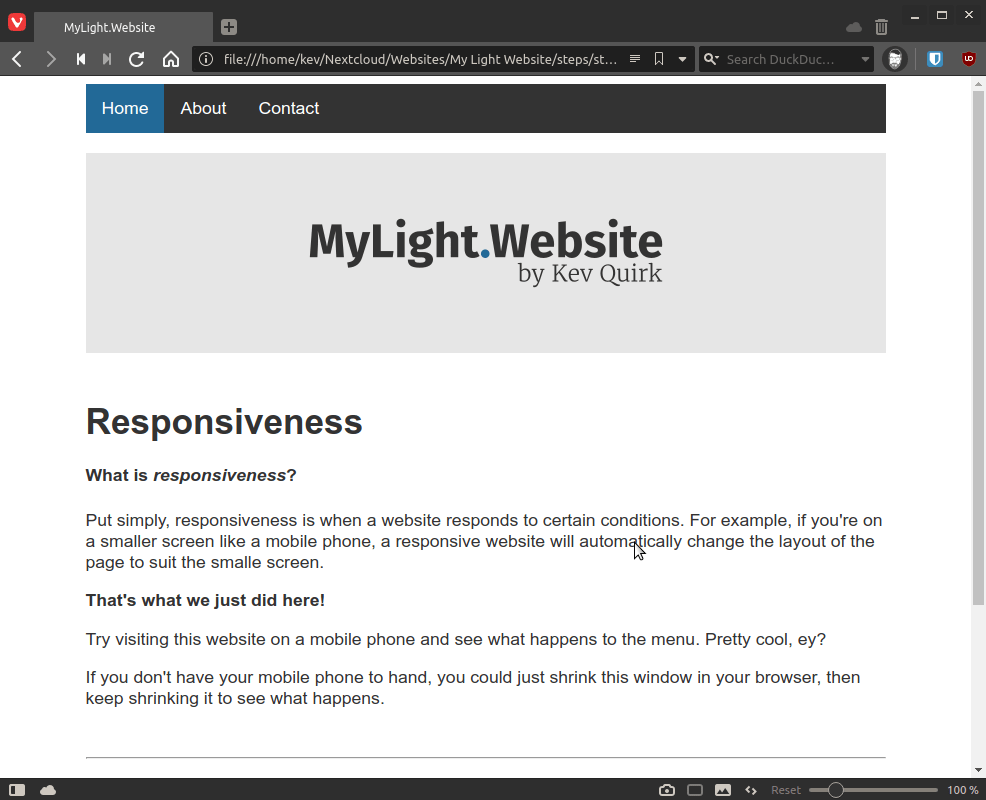986x800 pixels.
Task: Click the Bitwarden extension shield
Action: 933,59
